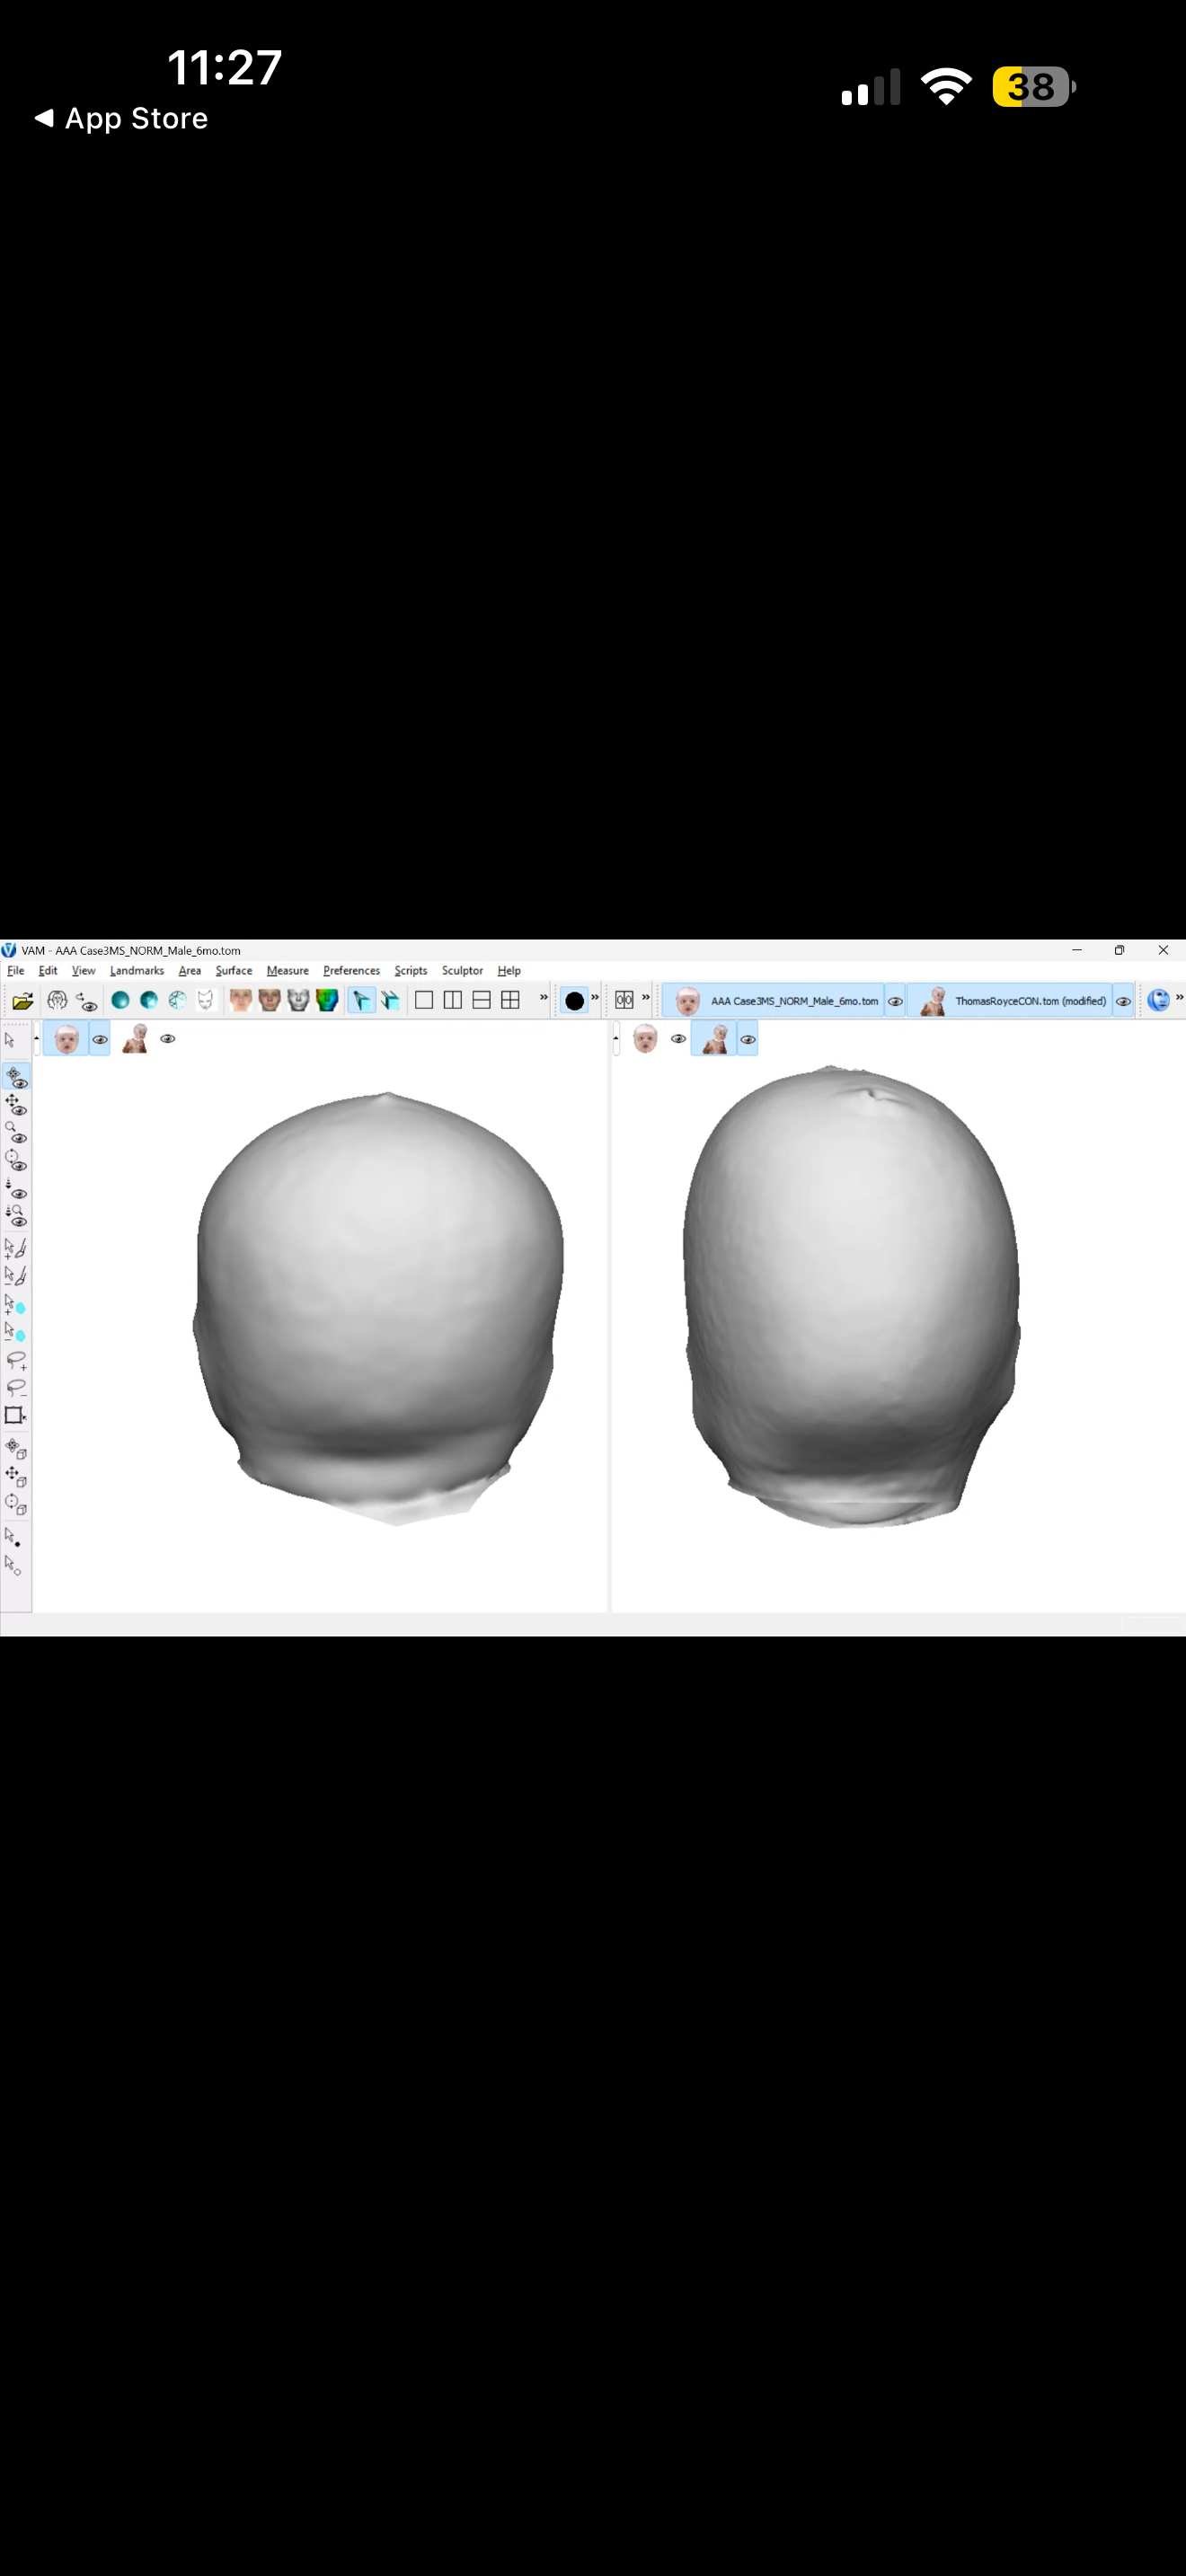Toggle seated-child surface visibility in left pane
Viewport: 1186px width, 2576px height.
coord(168,1039)
